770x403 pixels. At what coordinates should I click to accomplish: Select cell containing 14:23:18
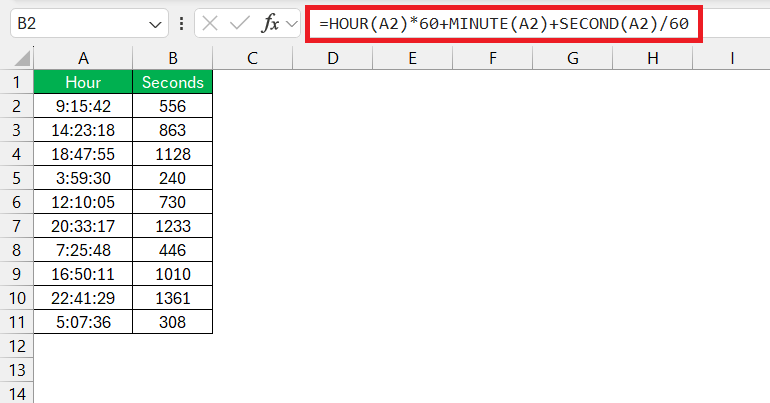point(83,130)
